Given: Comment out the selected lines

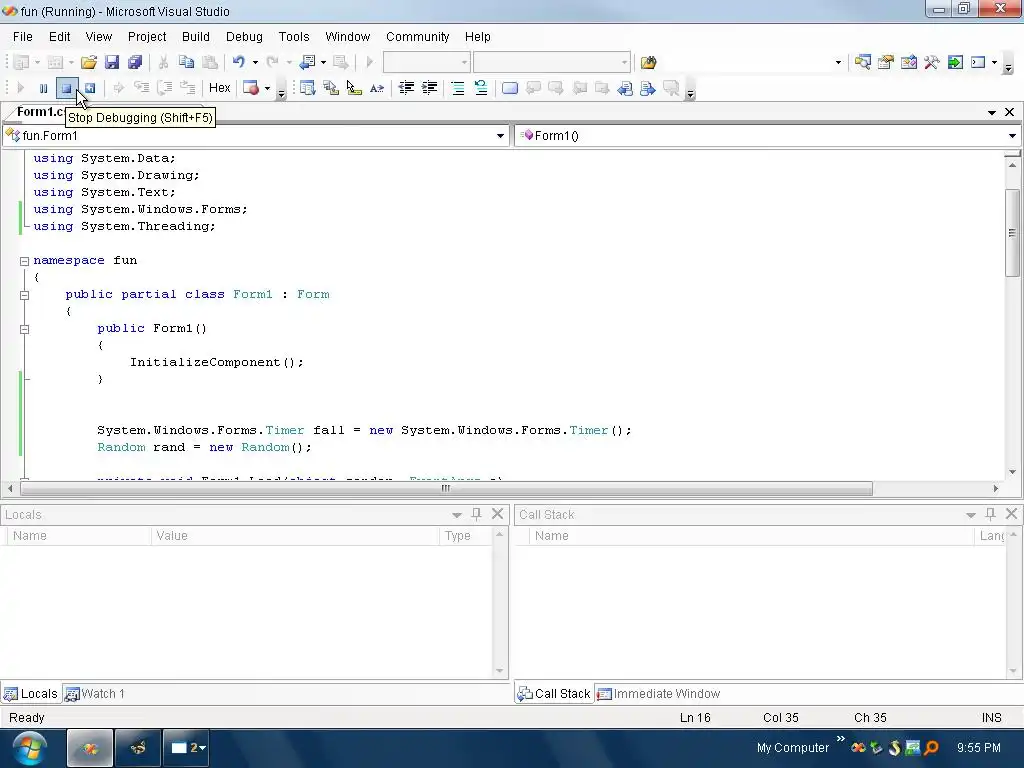Looking at the screenshot, I should (458, 88).
